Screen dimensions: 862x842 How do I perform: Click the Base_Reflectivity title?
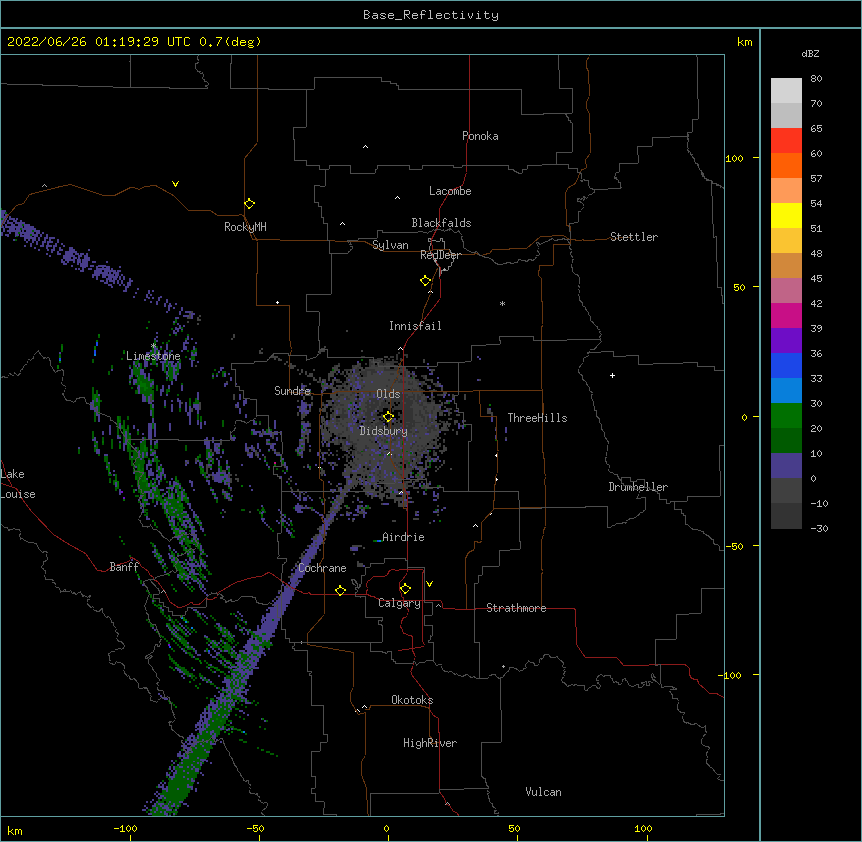coord(431,15)
